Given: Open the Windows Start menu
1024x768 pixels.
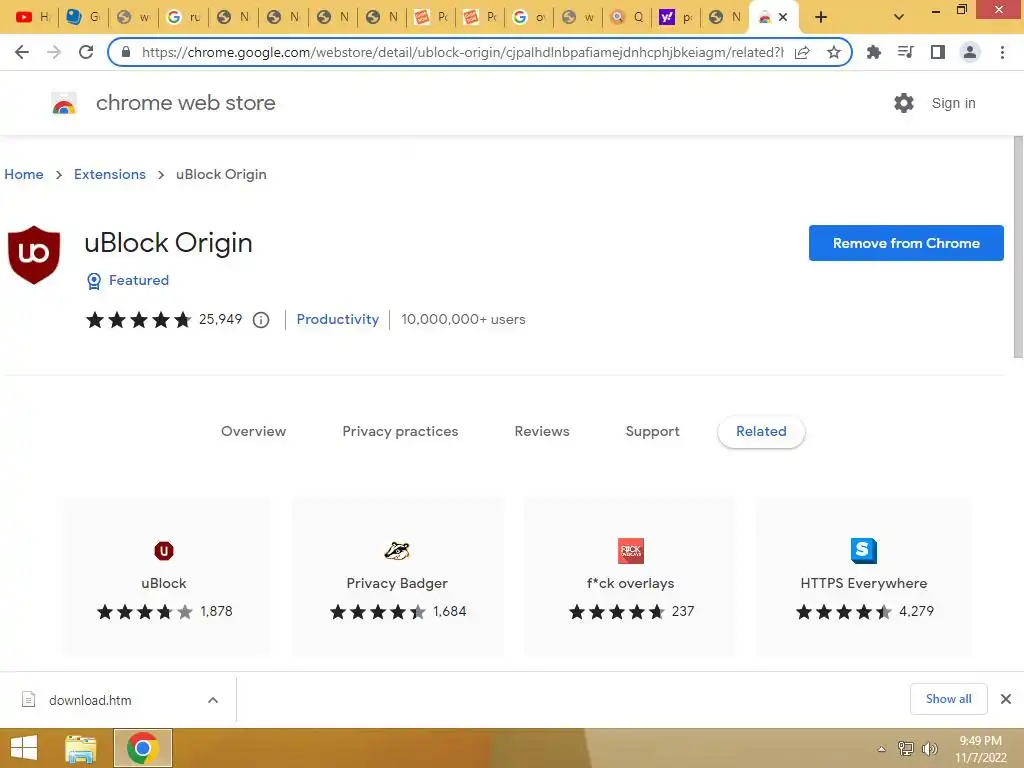Looking at the screenshot, I should 24,748.
